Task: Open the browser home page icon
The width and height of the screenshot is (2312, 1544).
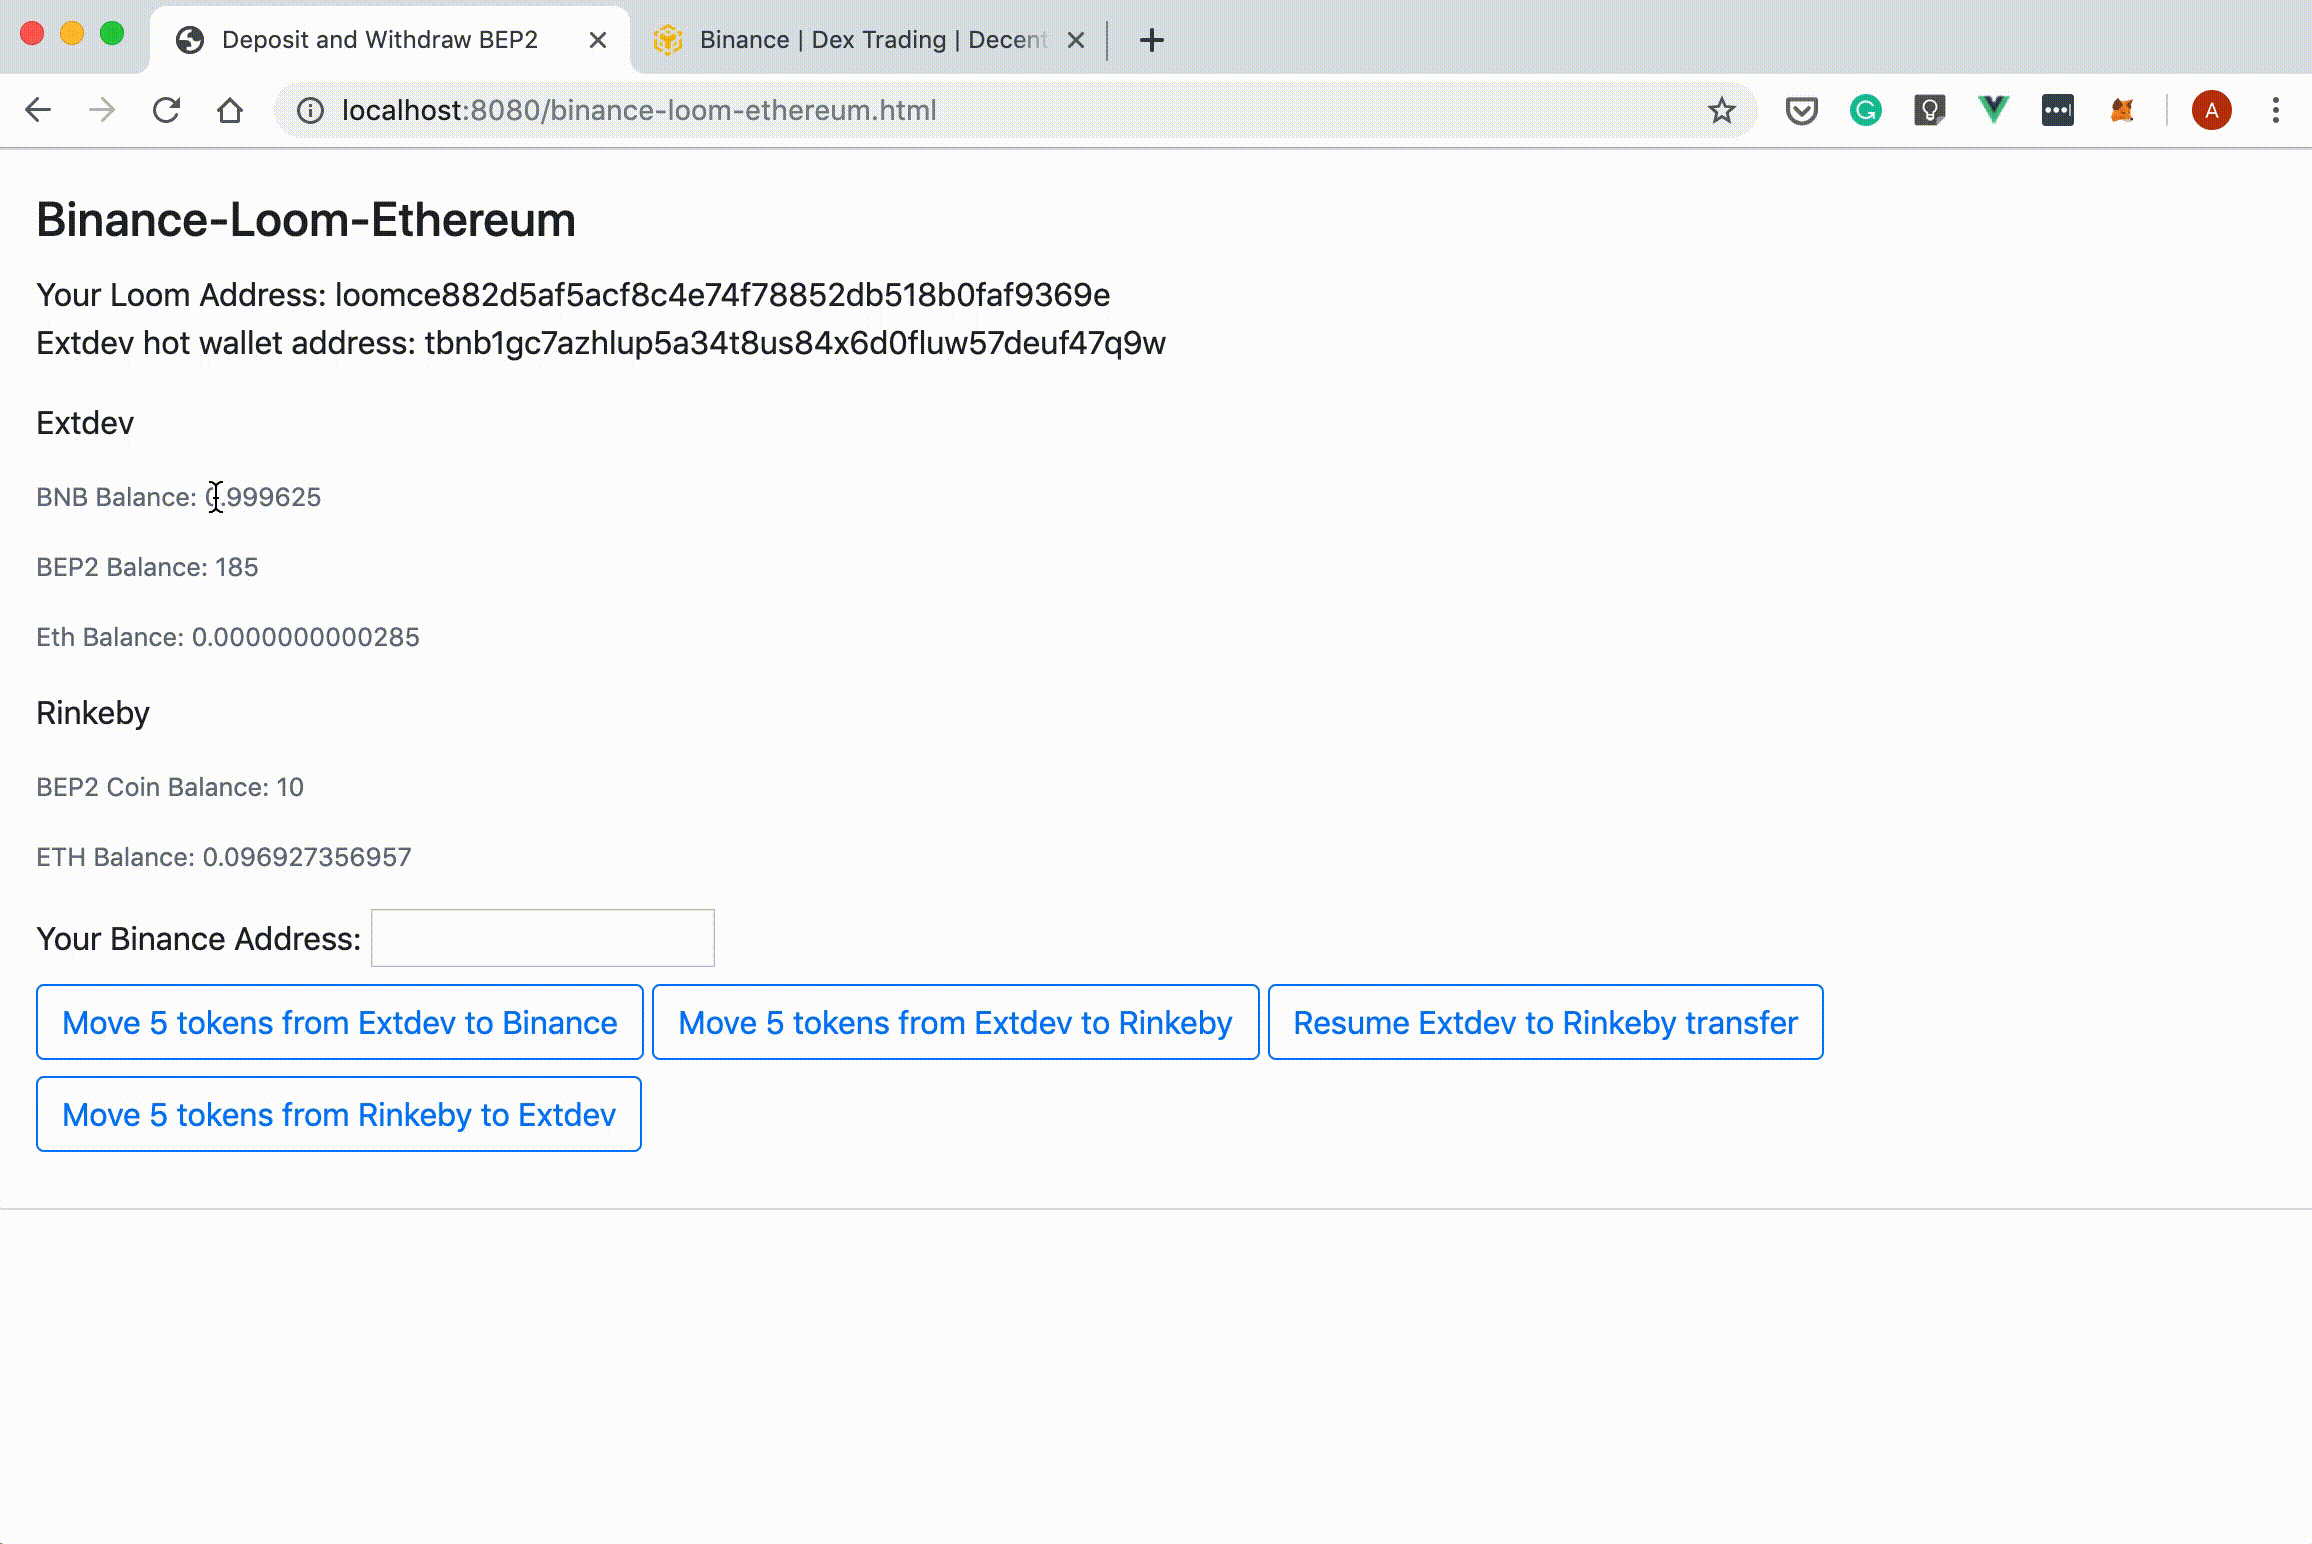Action: click(x=230, y=110)
